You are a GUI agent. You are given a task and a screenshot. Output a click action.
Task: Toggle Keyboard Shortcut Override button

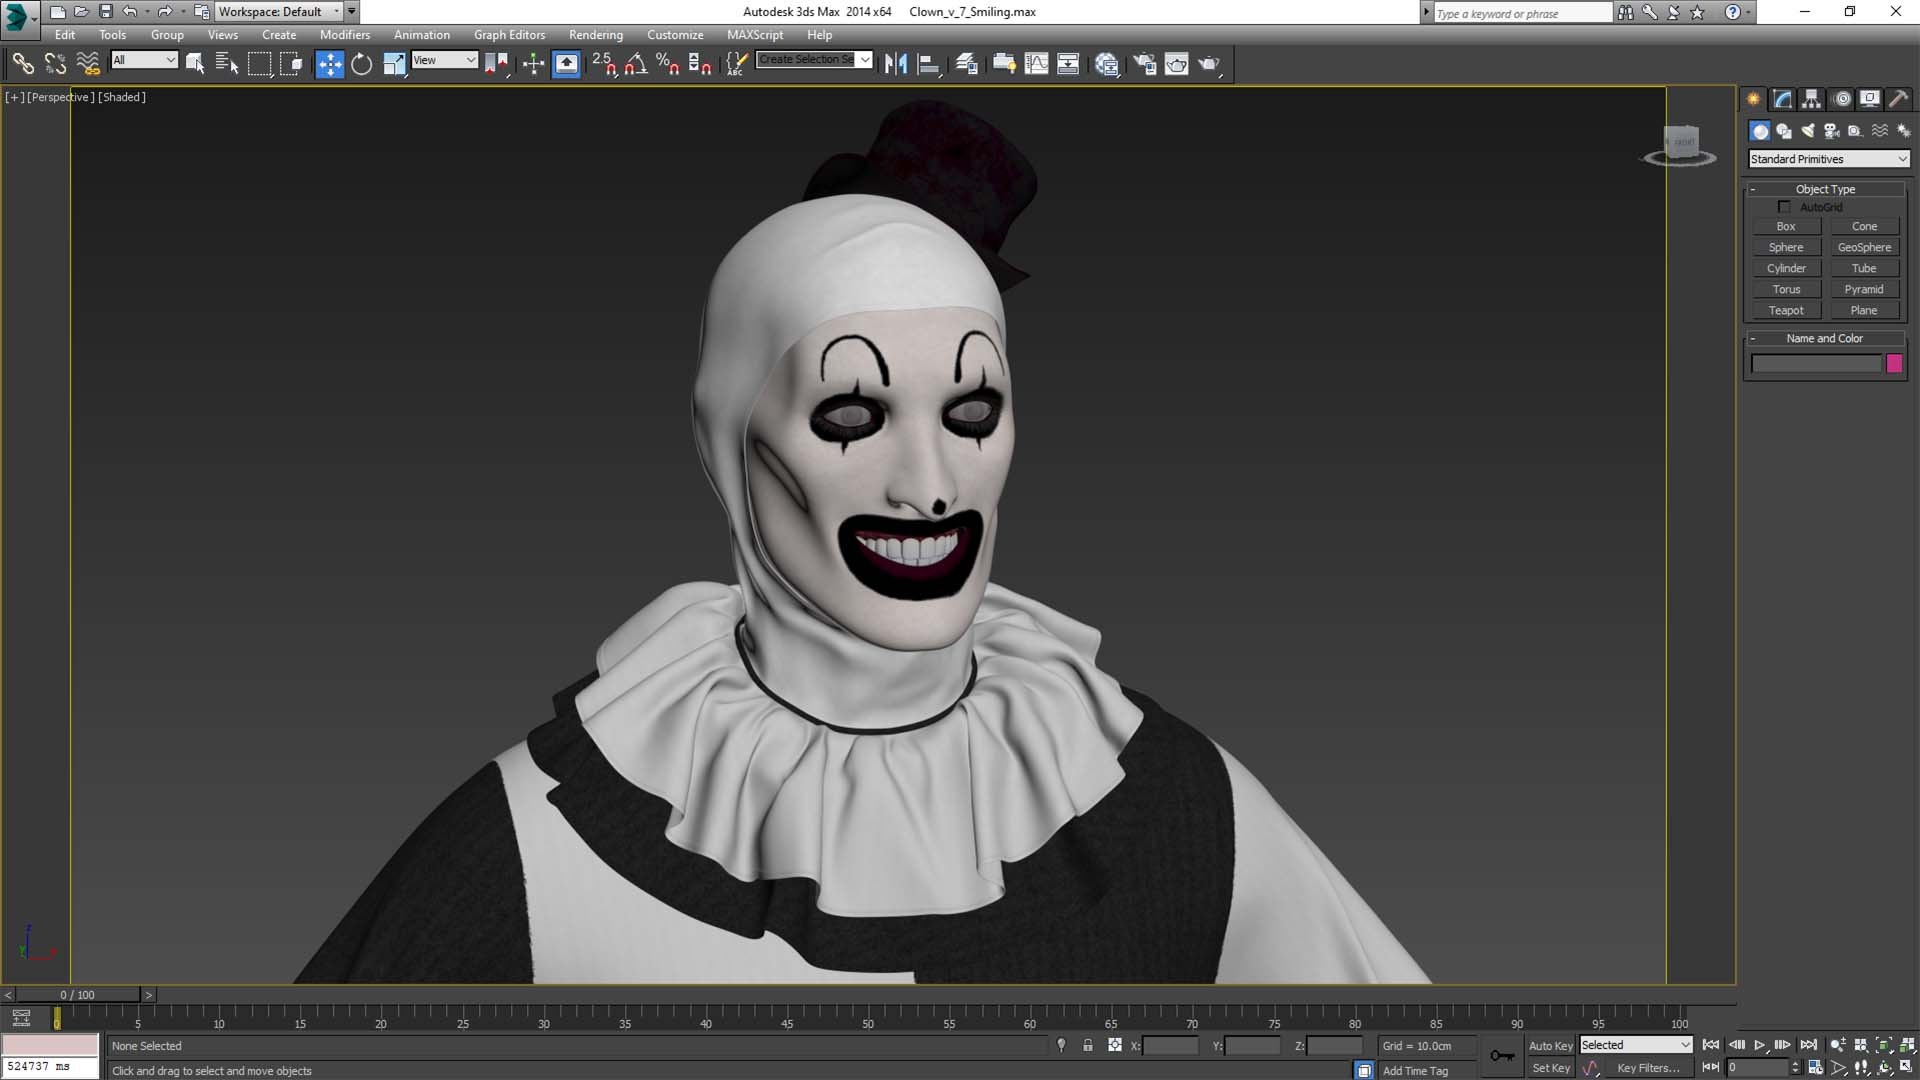pyautogui.click(x=566, y=64)
